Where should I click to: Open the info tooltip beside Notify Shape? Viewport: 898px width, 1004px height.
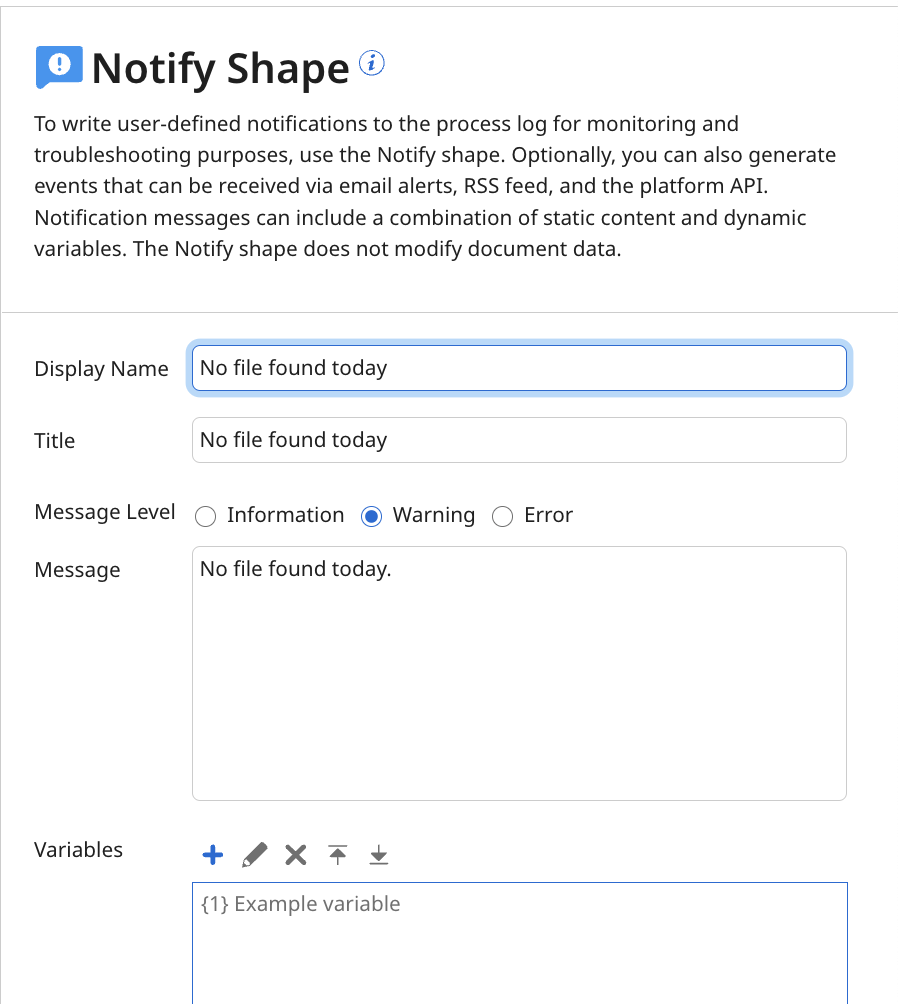[371, 62]
